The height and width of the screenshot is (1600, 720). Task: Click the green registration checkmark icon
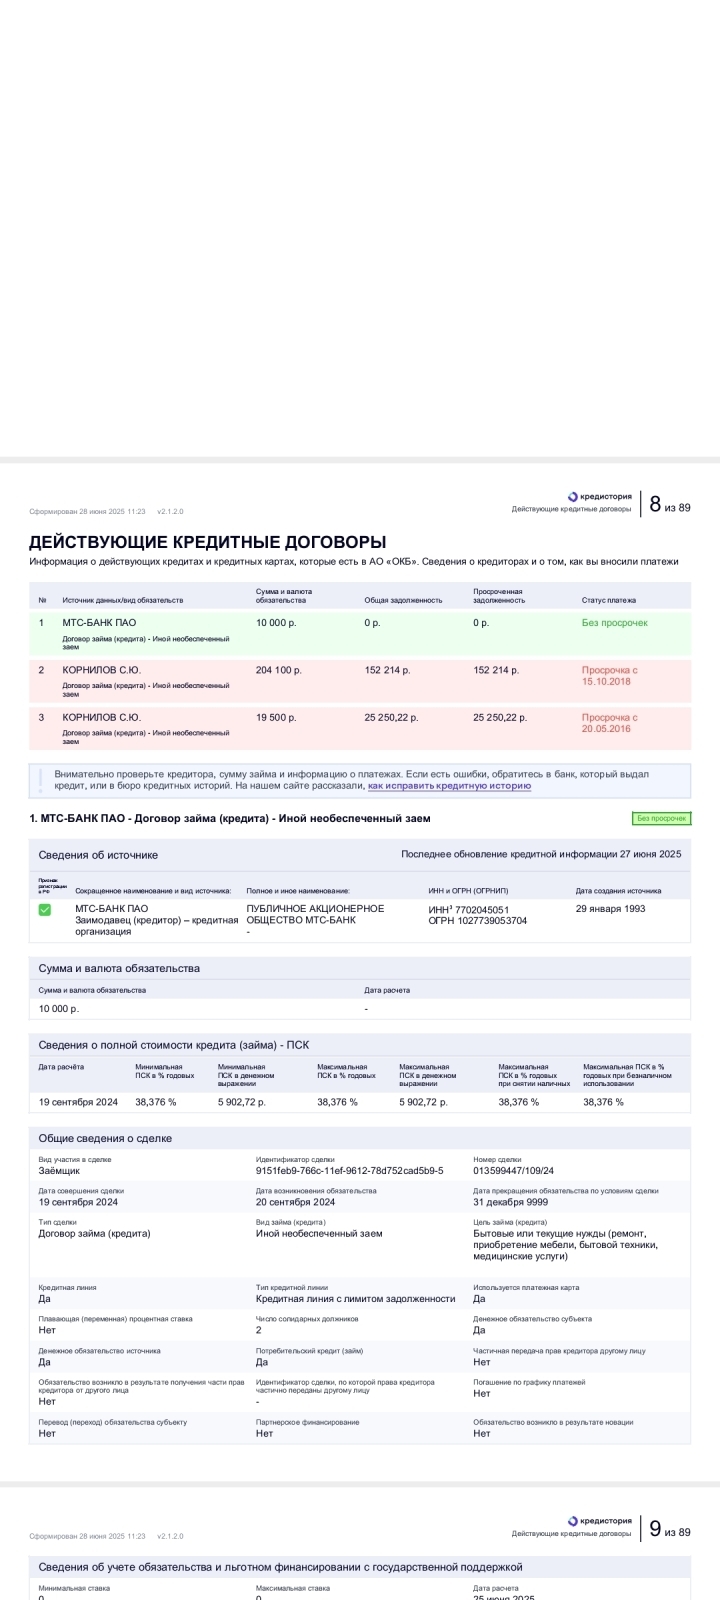[44, 909]
